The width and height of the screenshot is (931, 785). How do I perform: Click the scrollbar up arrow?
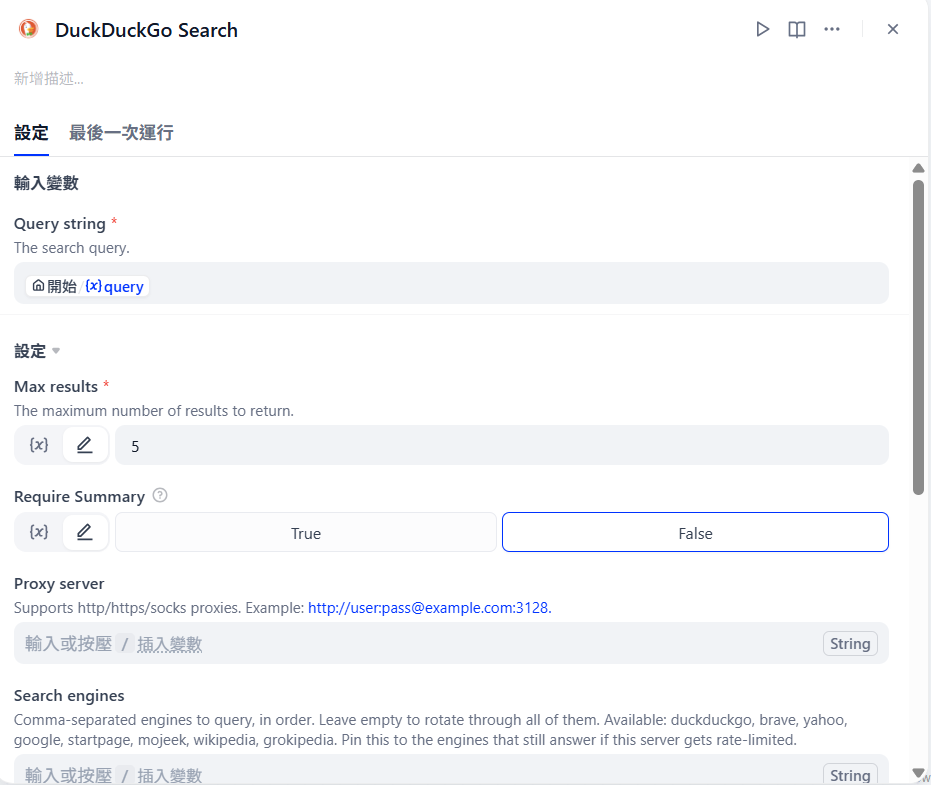click(x=919, y=169)
